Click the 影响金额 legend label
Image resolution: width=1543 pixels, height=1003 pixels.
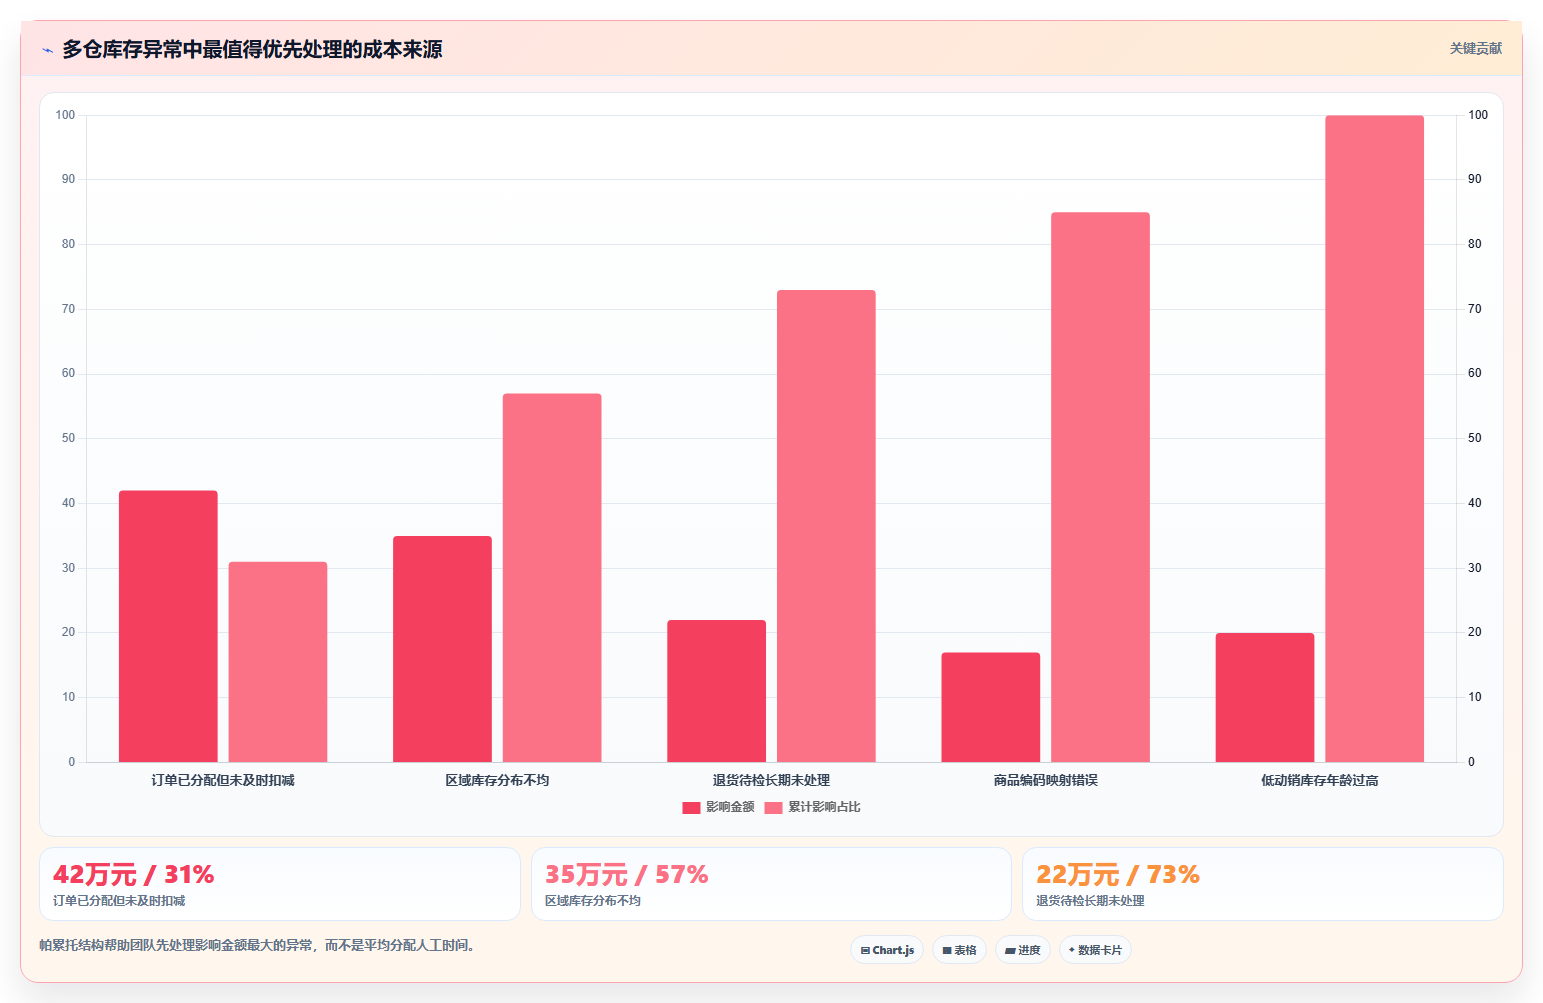coord(730,807)
